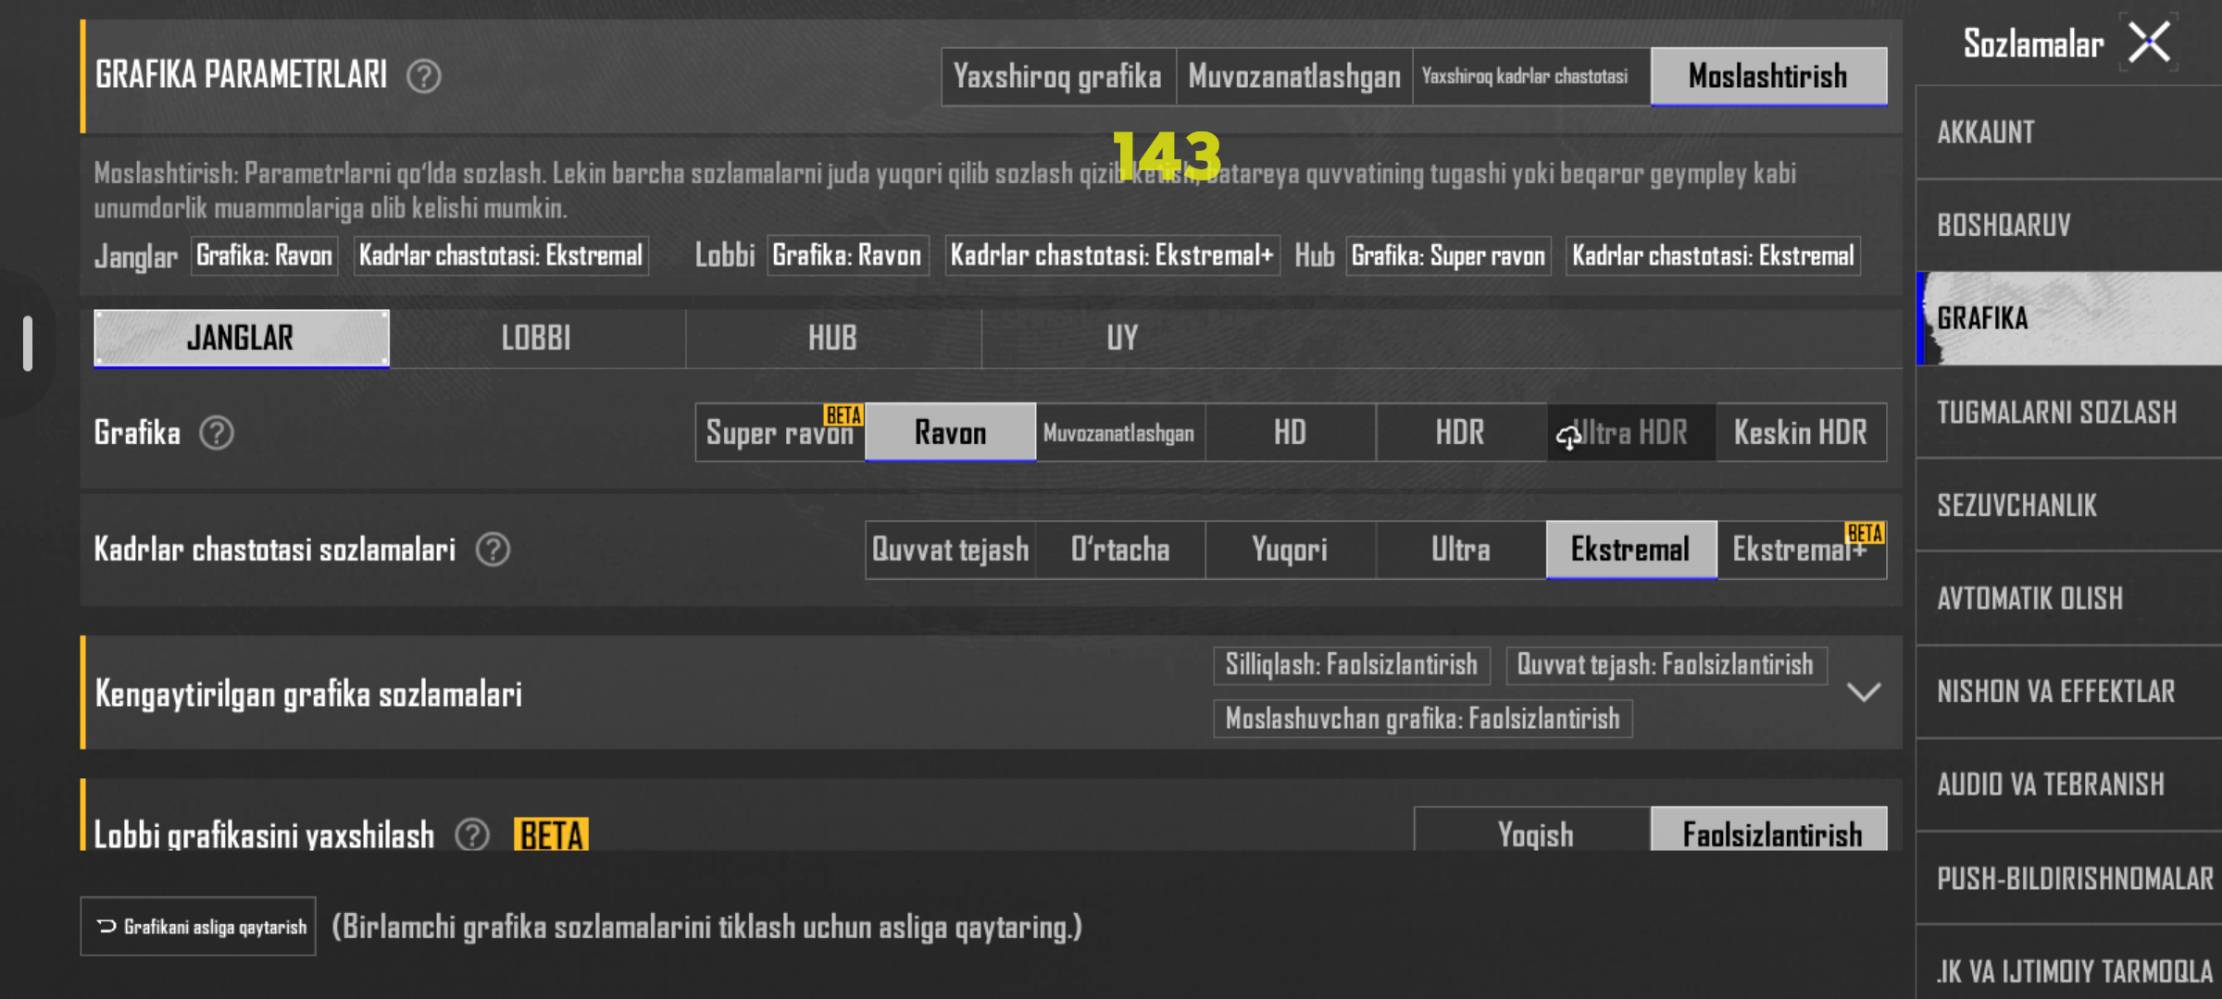Close the Sozlamalar settings panel
This screenshot has width=2222, height=999.
(x=2149, y=43)
